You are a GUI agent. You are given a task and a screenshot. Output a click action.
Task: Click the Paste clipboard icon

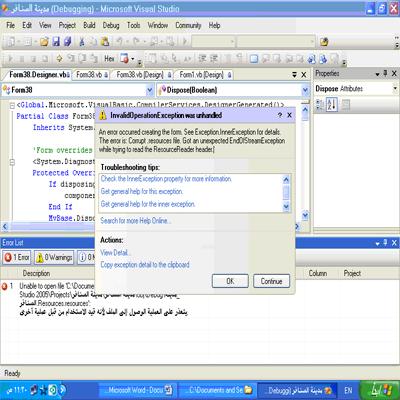pos(105,42)
